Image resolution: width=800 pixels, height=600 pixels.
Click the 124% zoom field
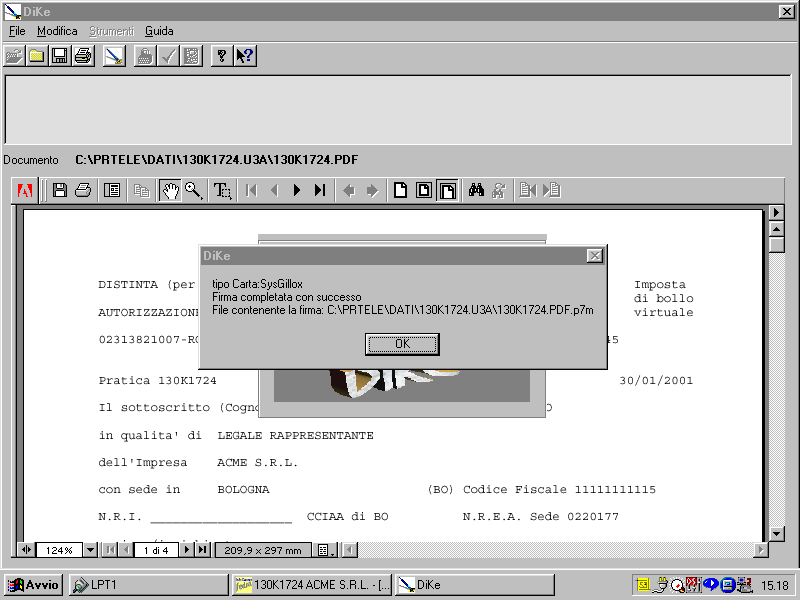coord(59,550)
